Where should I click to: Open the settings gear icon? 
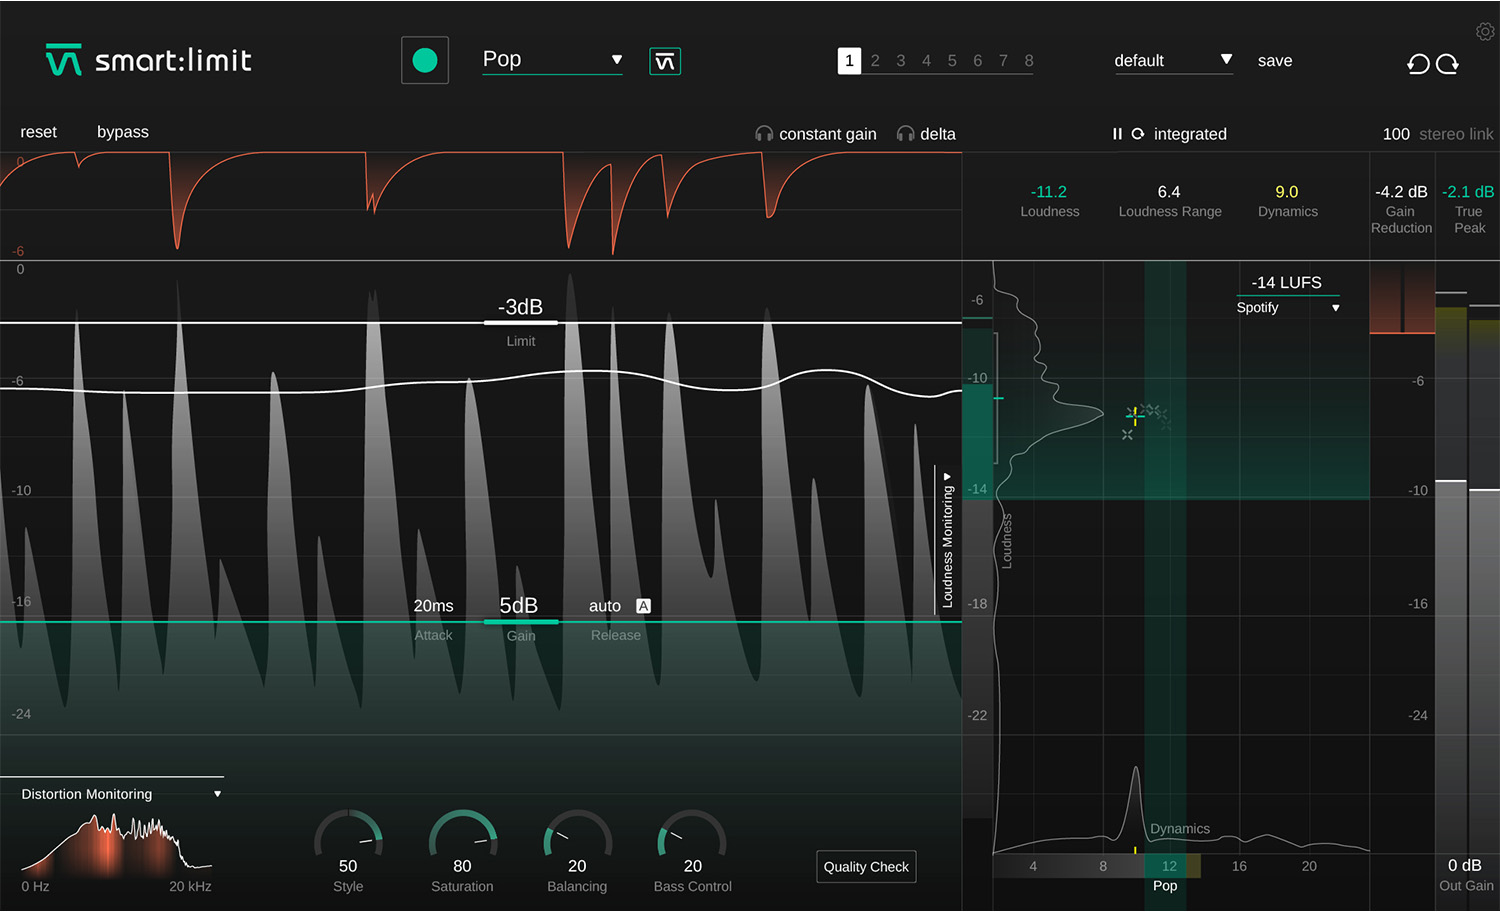pyautogui.click(x=1485, y=32)
